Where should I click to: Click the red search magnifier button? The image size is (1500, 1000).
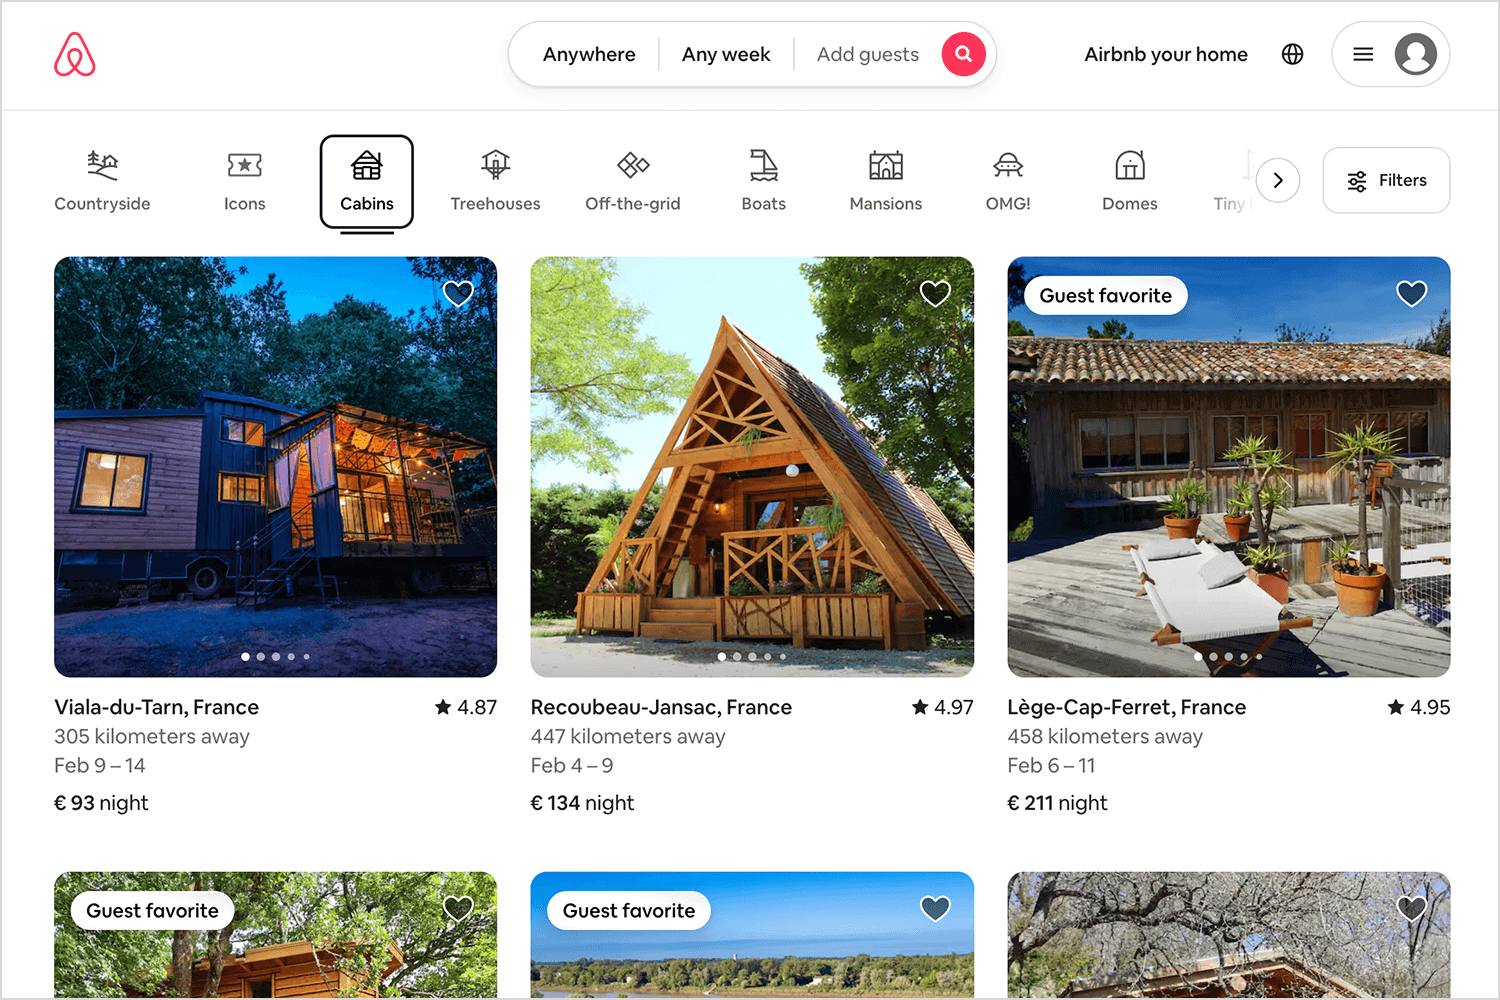pos(963,54)
